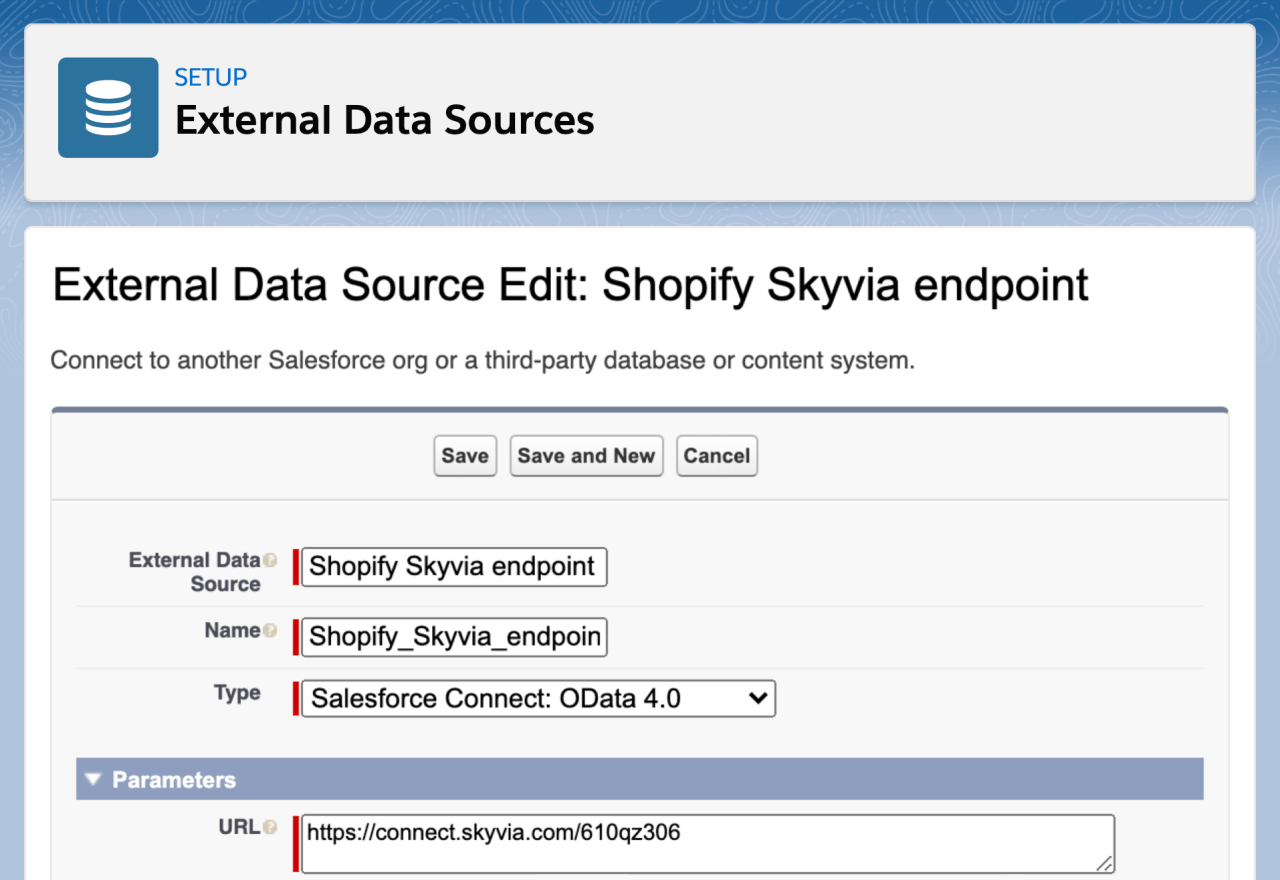Click the External Data Sources header title
This screenshot has height=880, width=1280.
(x=384, y=121)
